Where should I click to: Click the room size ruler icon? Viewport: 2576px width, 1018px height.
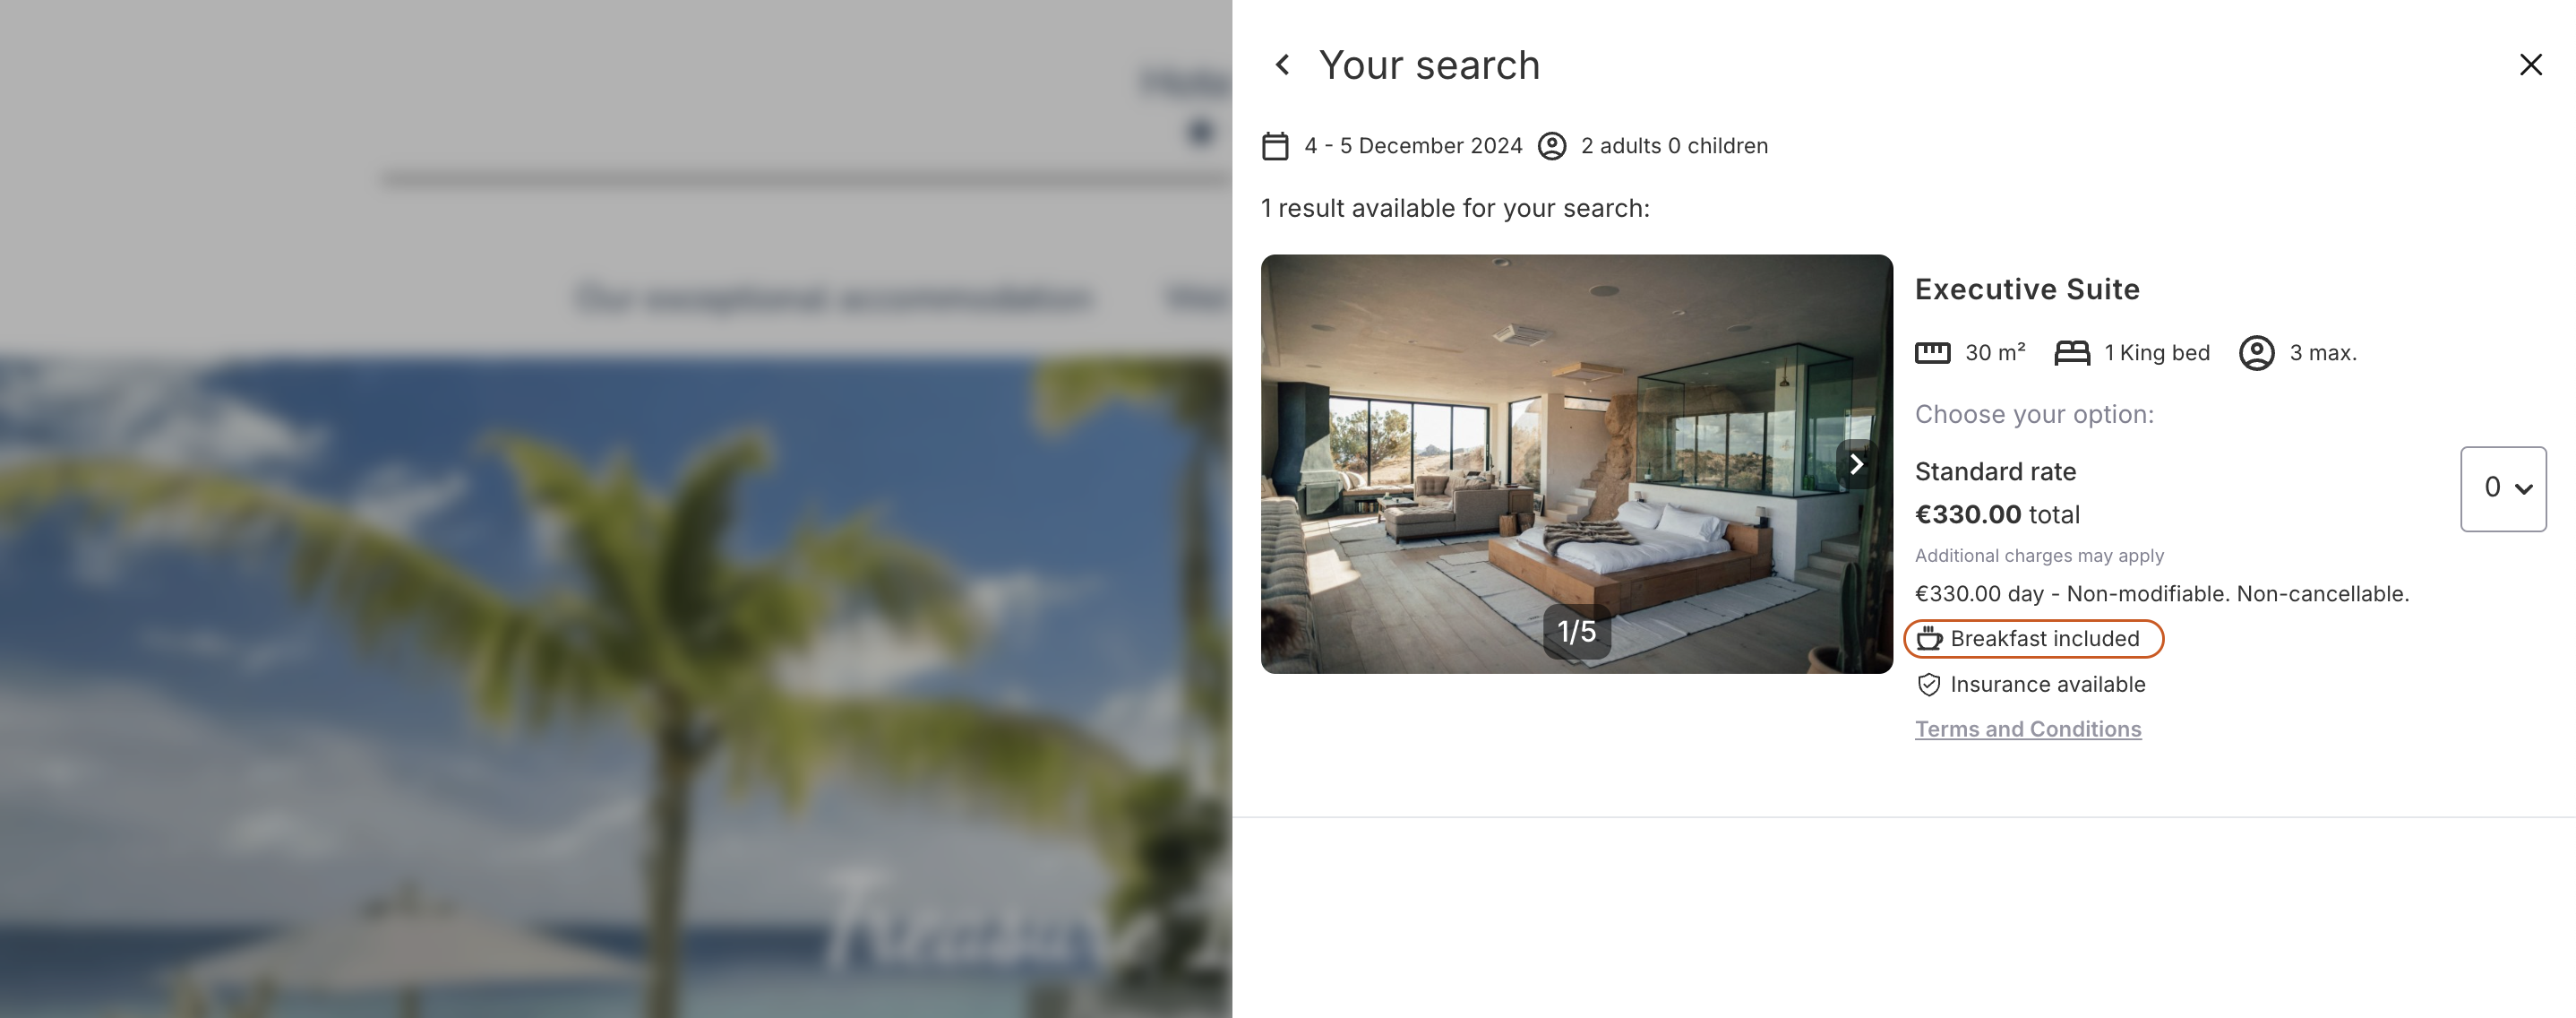click(x=1932, y=353)
